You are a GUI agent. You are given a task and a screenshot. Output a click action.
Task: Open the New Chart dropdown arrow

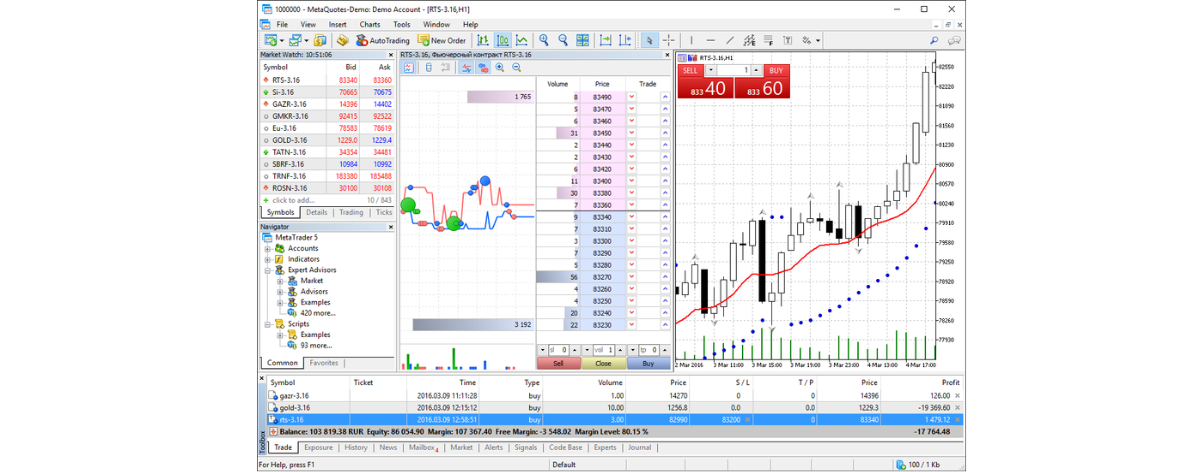pos(282,41)
